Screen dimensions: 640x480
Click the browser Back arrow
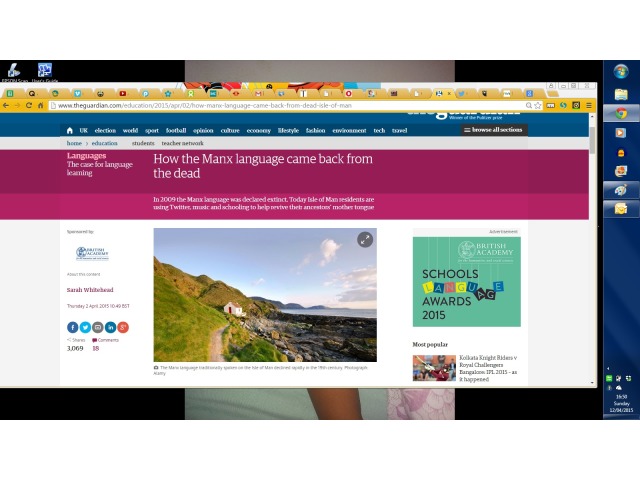6,105
